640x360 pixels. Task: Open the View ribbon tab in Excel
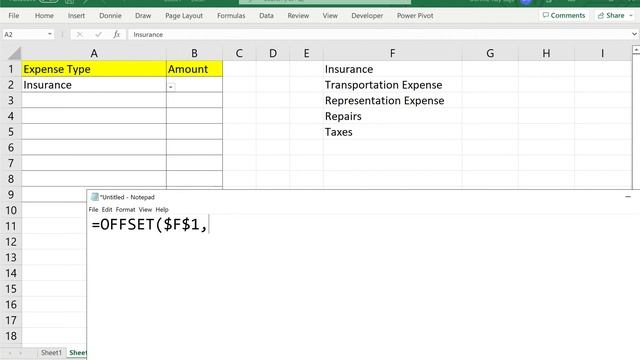[x=330, y=16]
